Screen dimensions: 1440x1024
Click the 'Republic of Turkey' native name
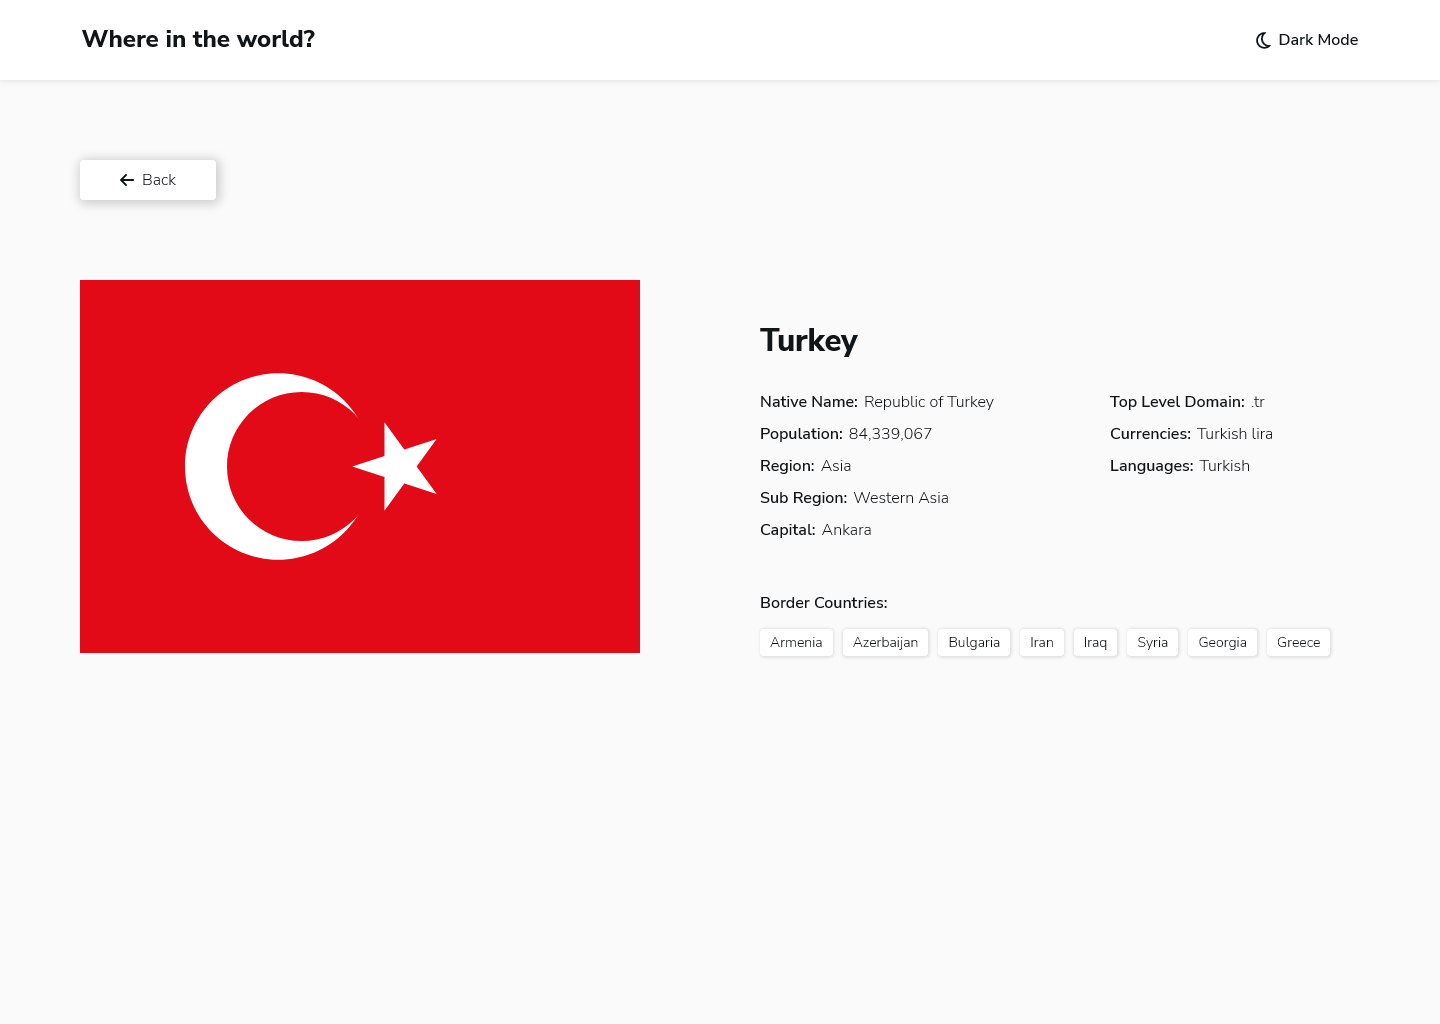pos(929,402)
